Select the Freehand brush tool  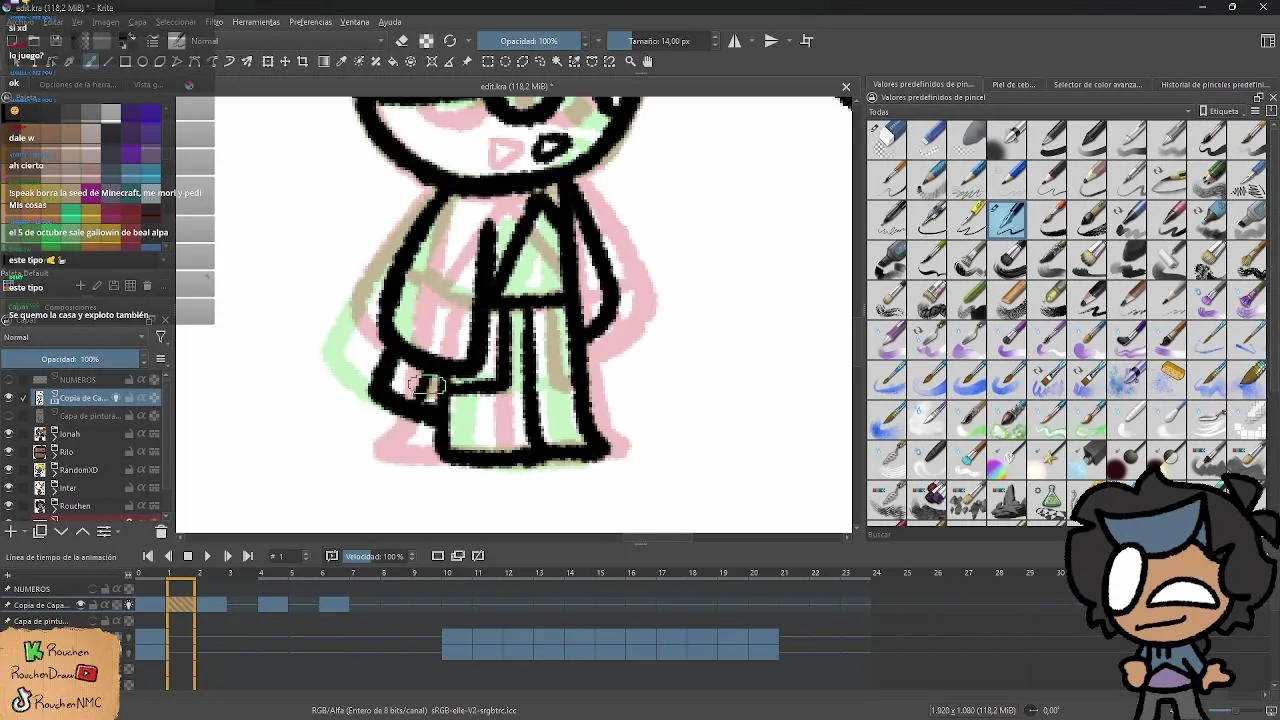click(x=90, y=61)
